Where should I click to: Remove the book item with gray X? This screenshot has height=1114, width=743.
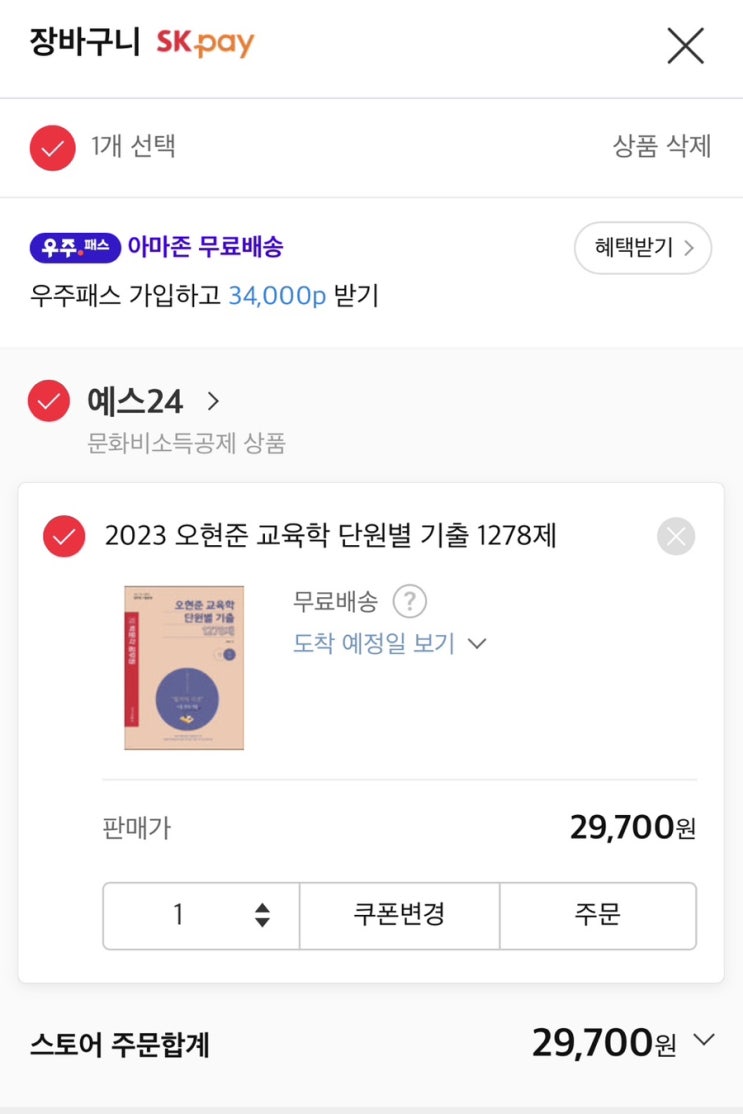click(x=676, y=537)
